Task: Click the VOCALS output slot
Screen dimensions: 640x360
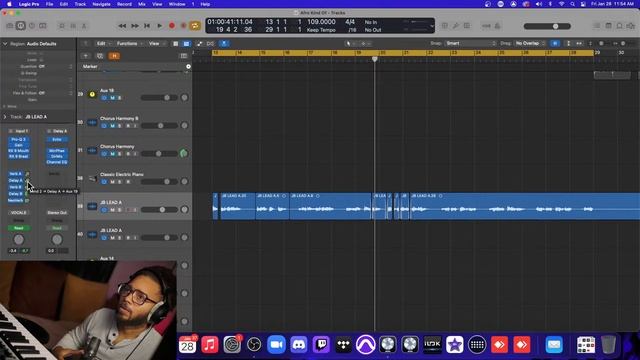Action: (18, 213)
